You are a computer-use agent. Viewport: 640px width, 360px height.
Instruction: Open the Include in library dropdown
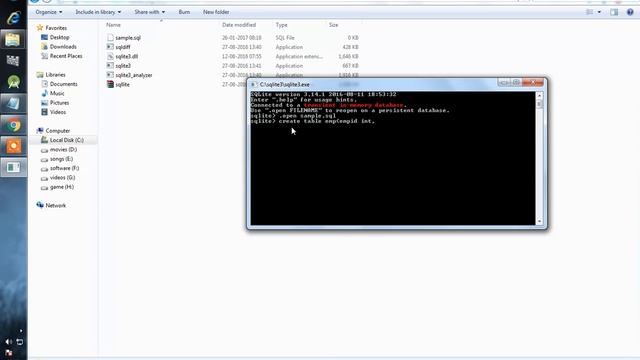tap(98, 12)
